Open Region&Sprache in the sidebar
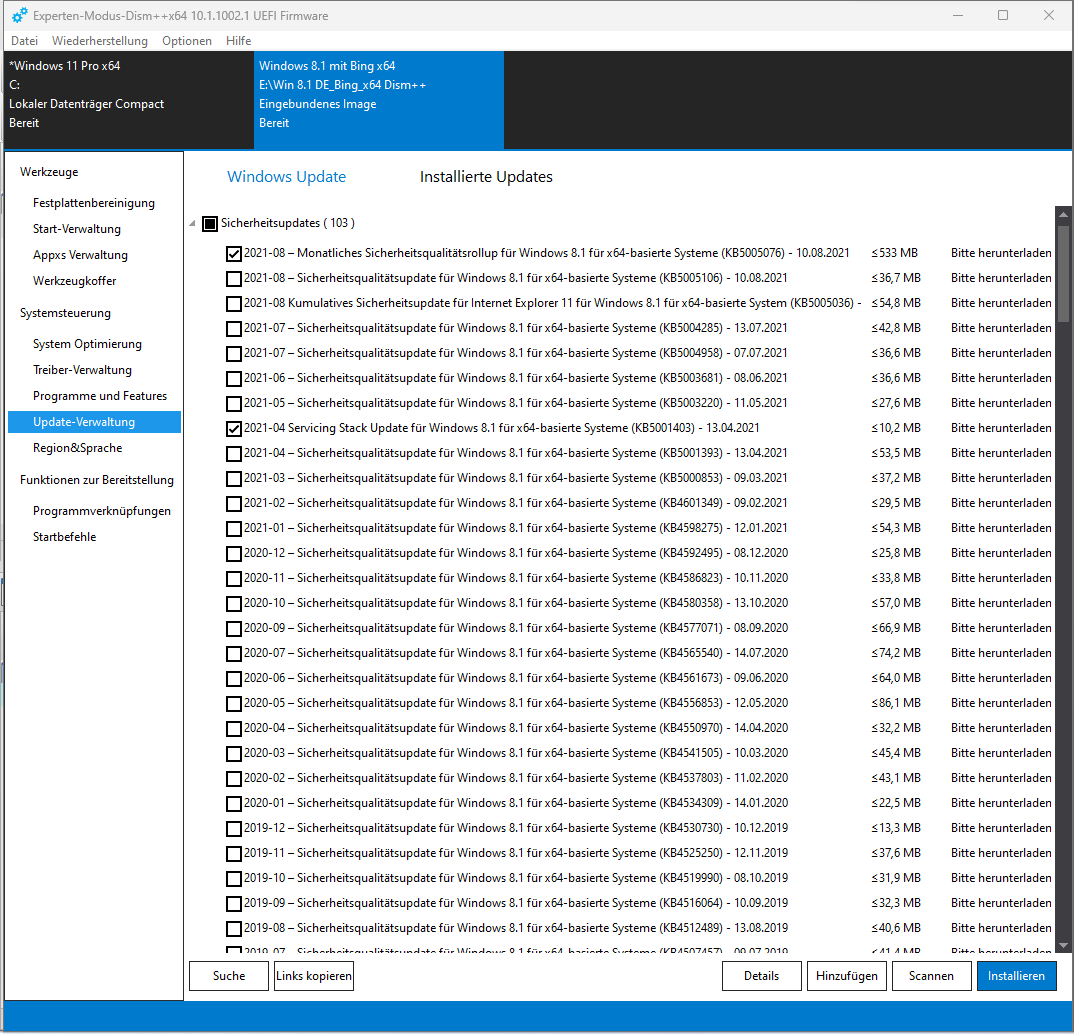 (x=77, y=448)
